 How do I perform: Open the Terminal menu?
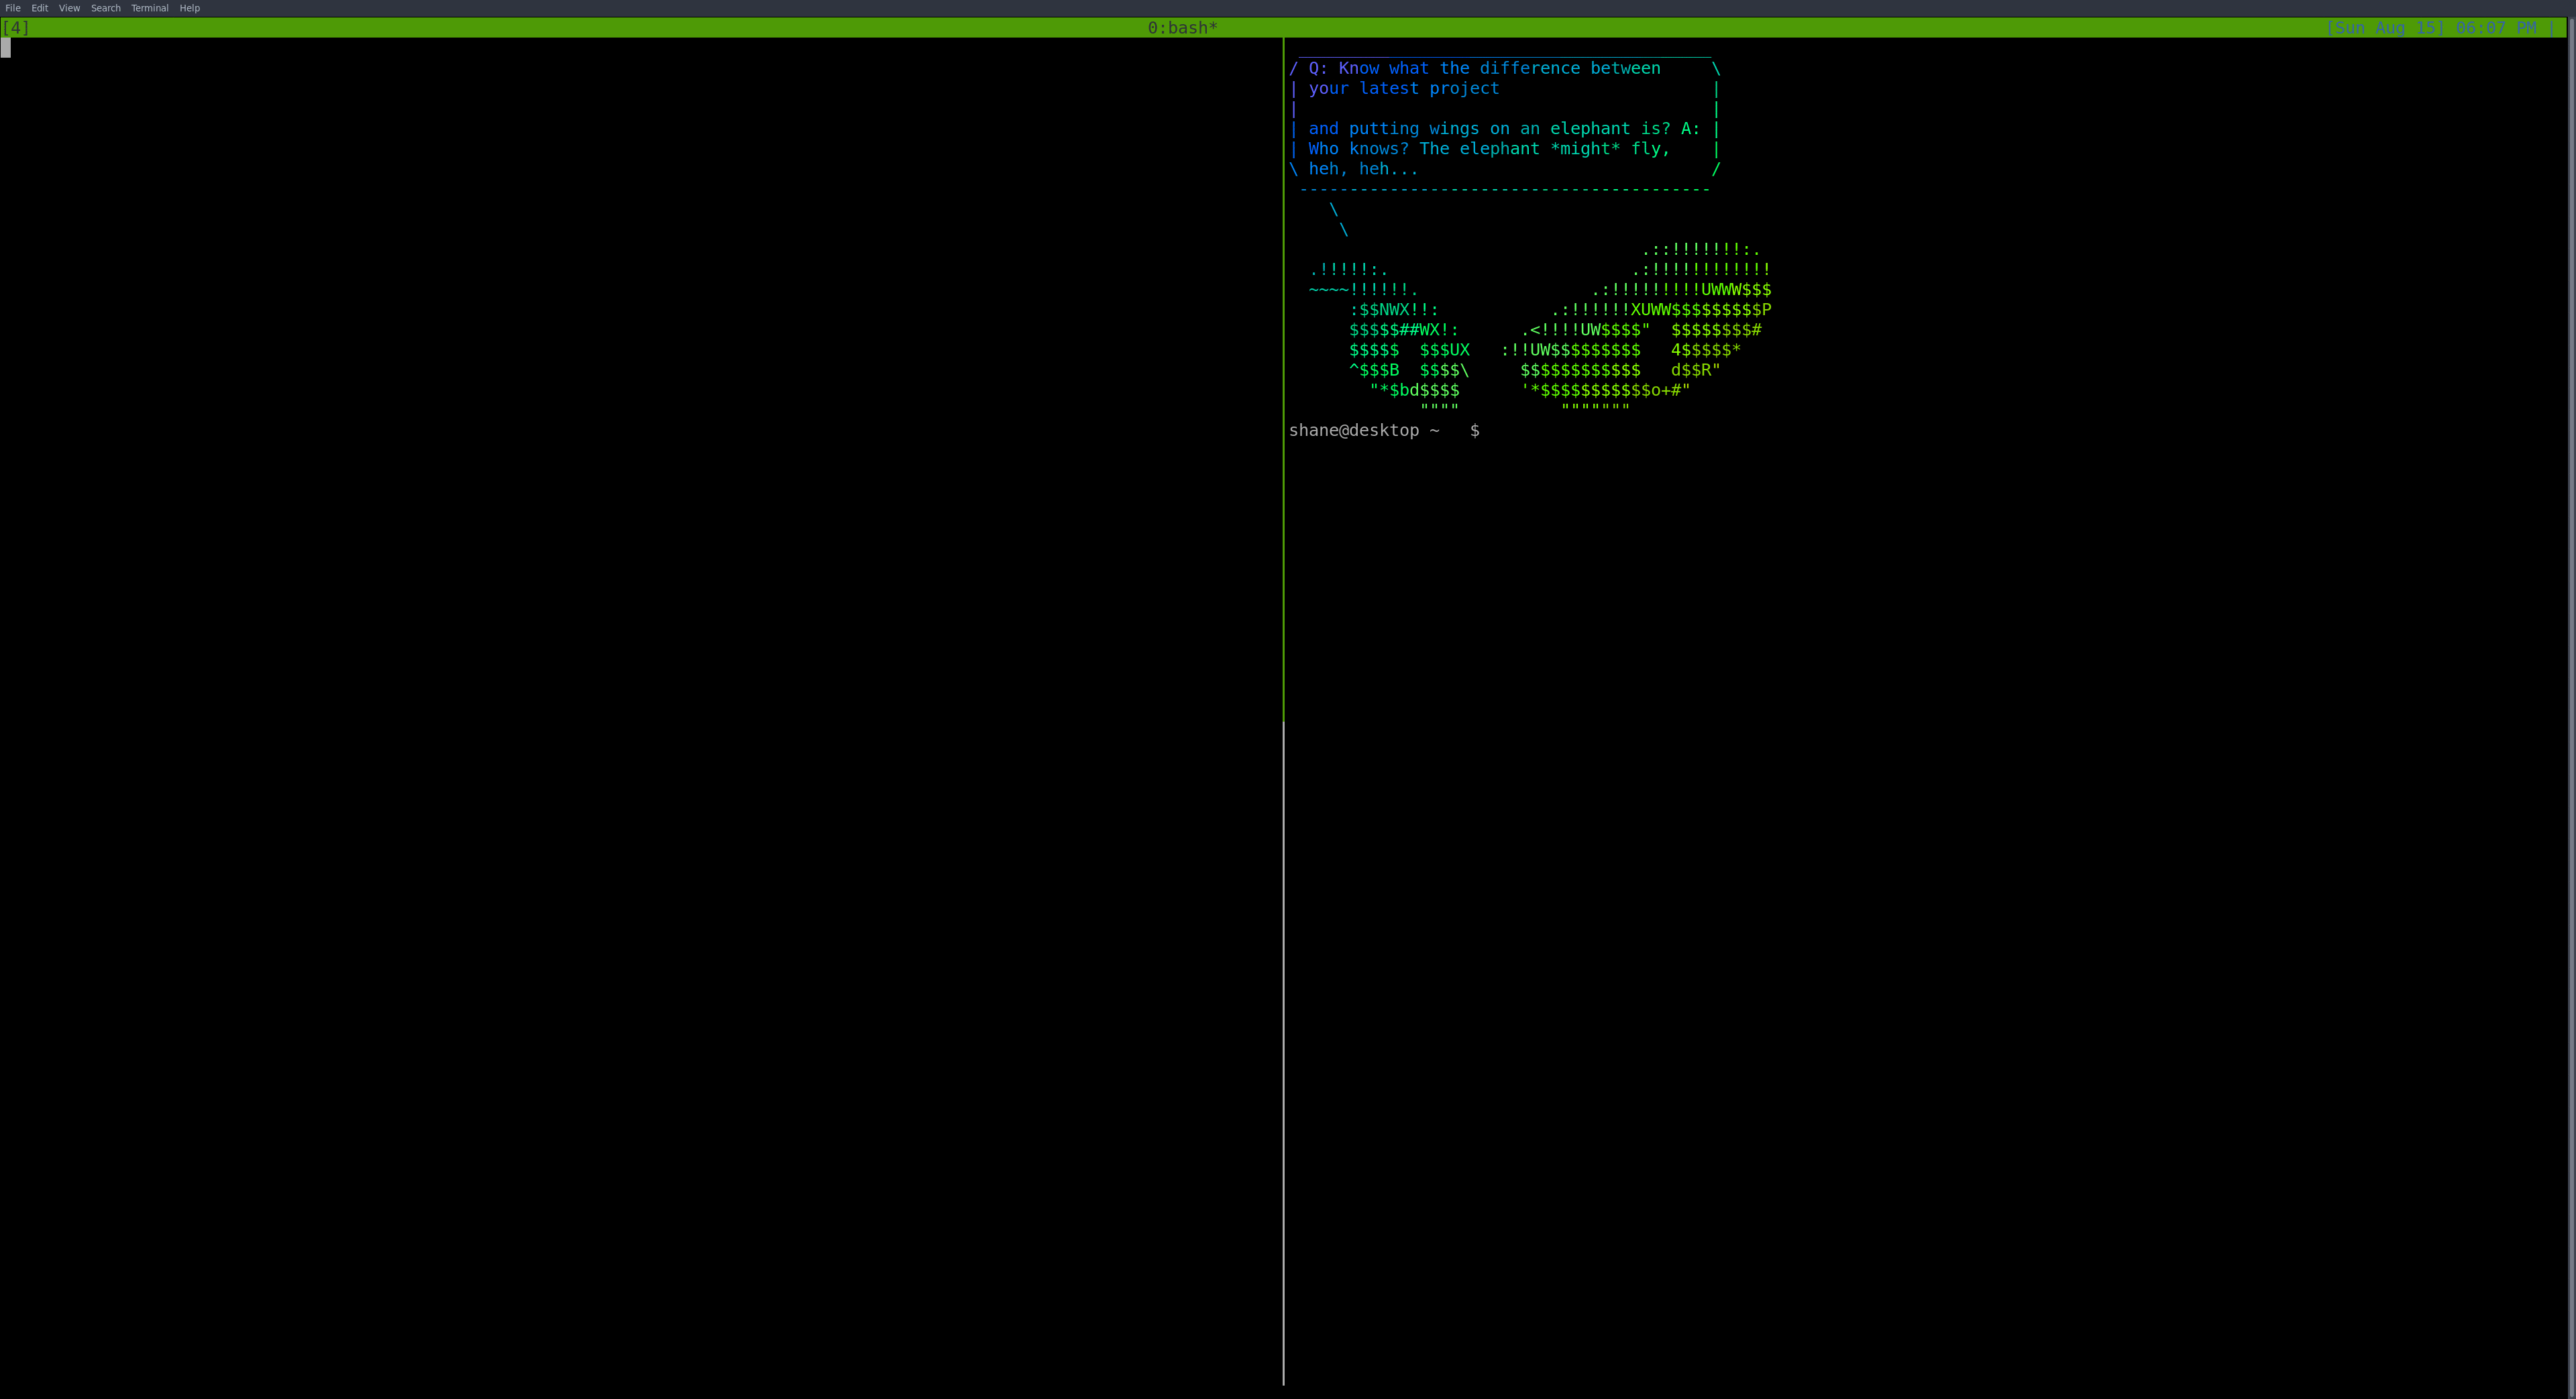[x=150, y=8]
